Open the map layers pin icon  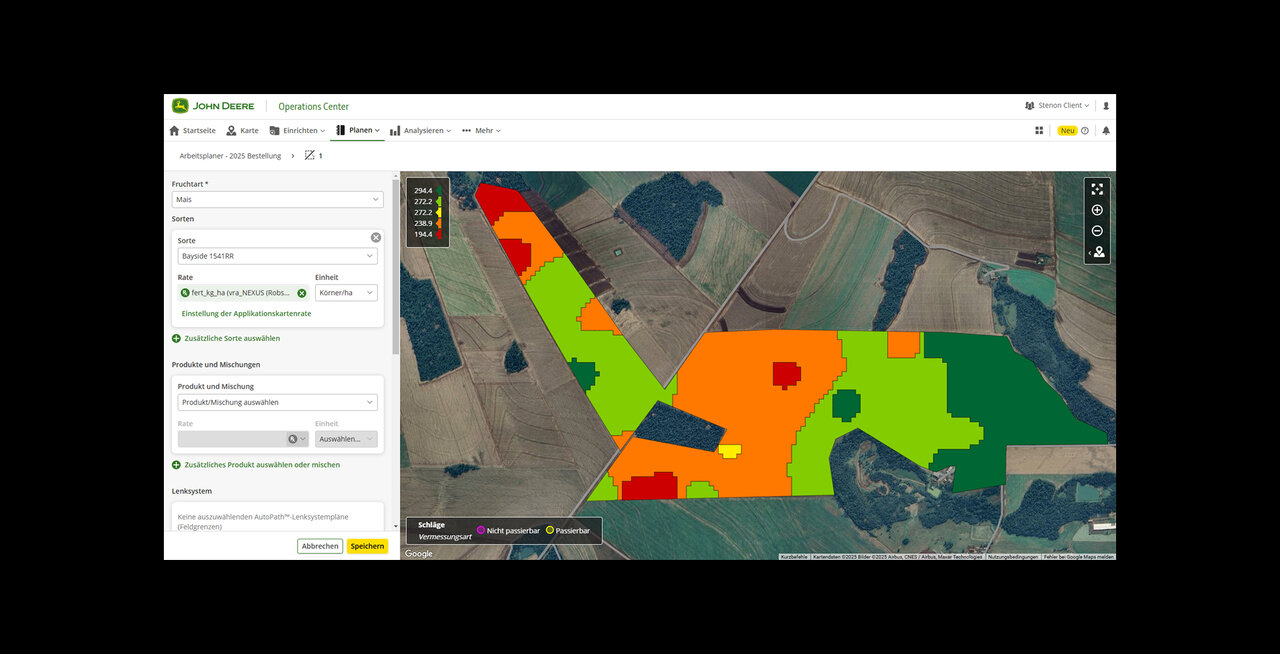pyautogui.click(x=1099, y=252)
